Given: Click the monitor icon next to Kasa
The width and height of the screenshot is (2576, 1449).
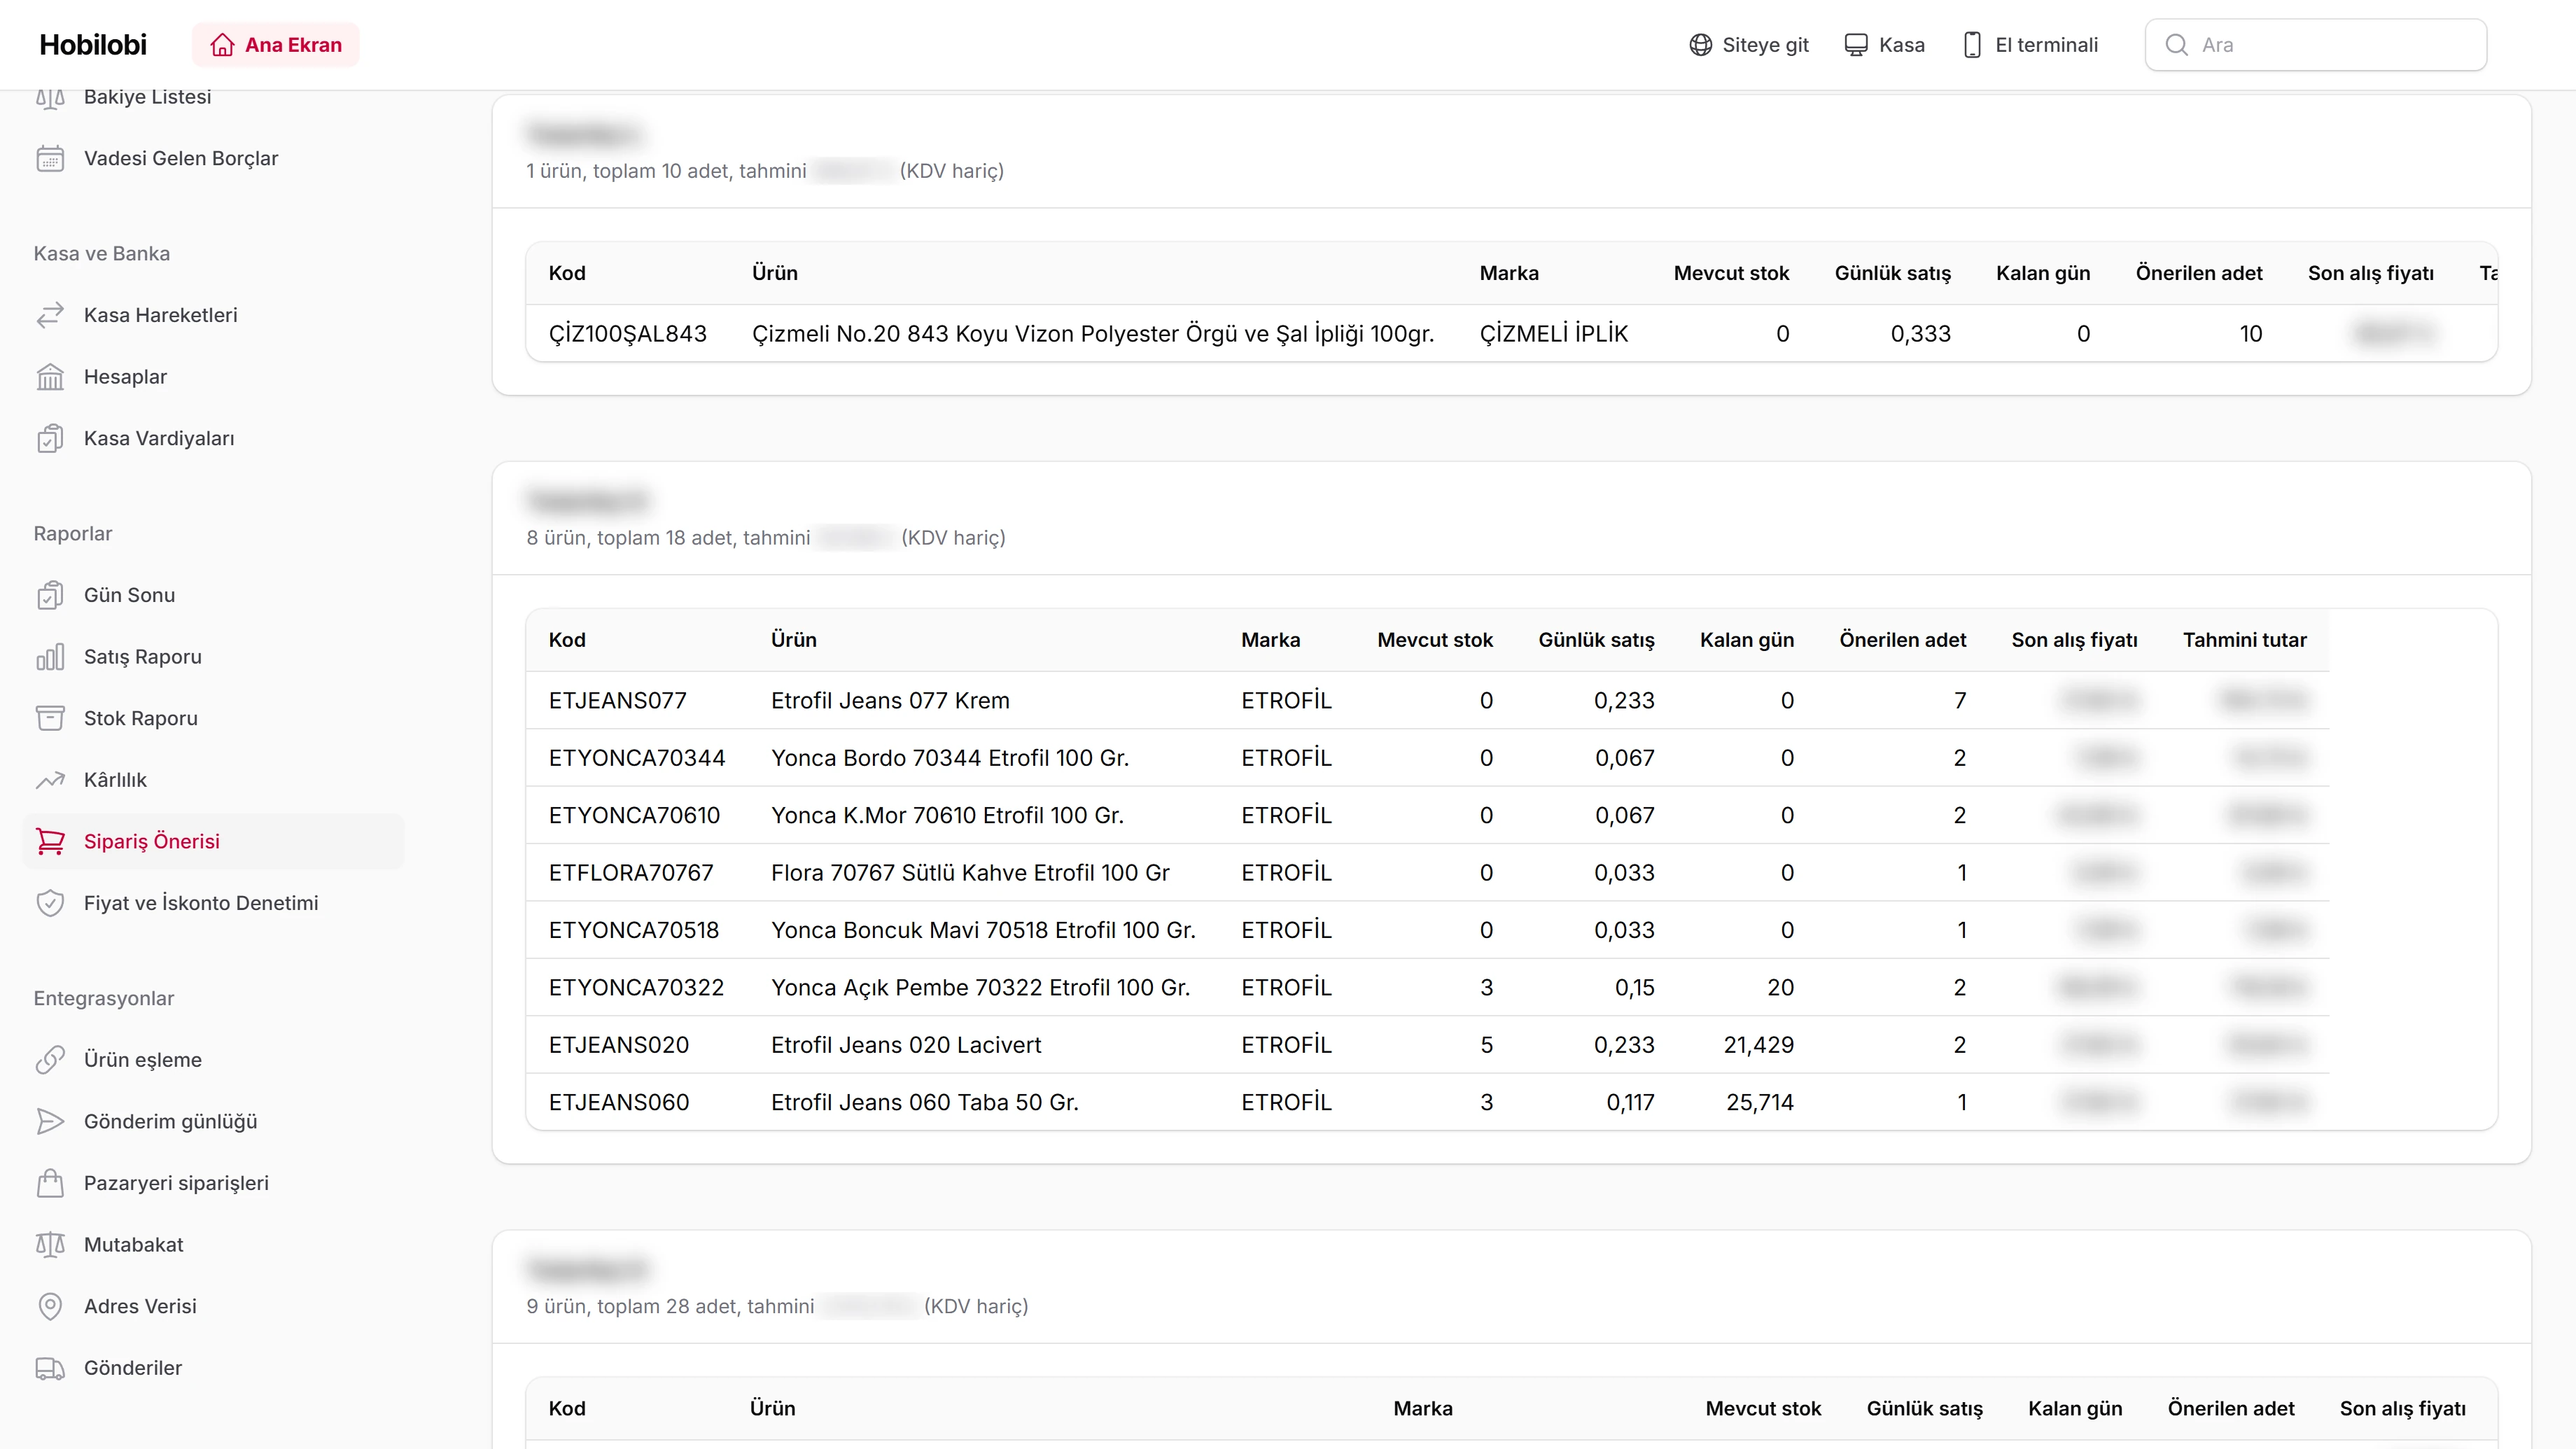Looking at the screenshot, I should point(1856,45).
